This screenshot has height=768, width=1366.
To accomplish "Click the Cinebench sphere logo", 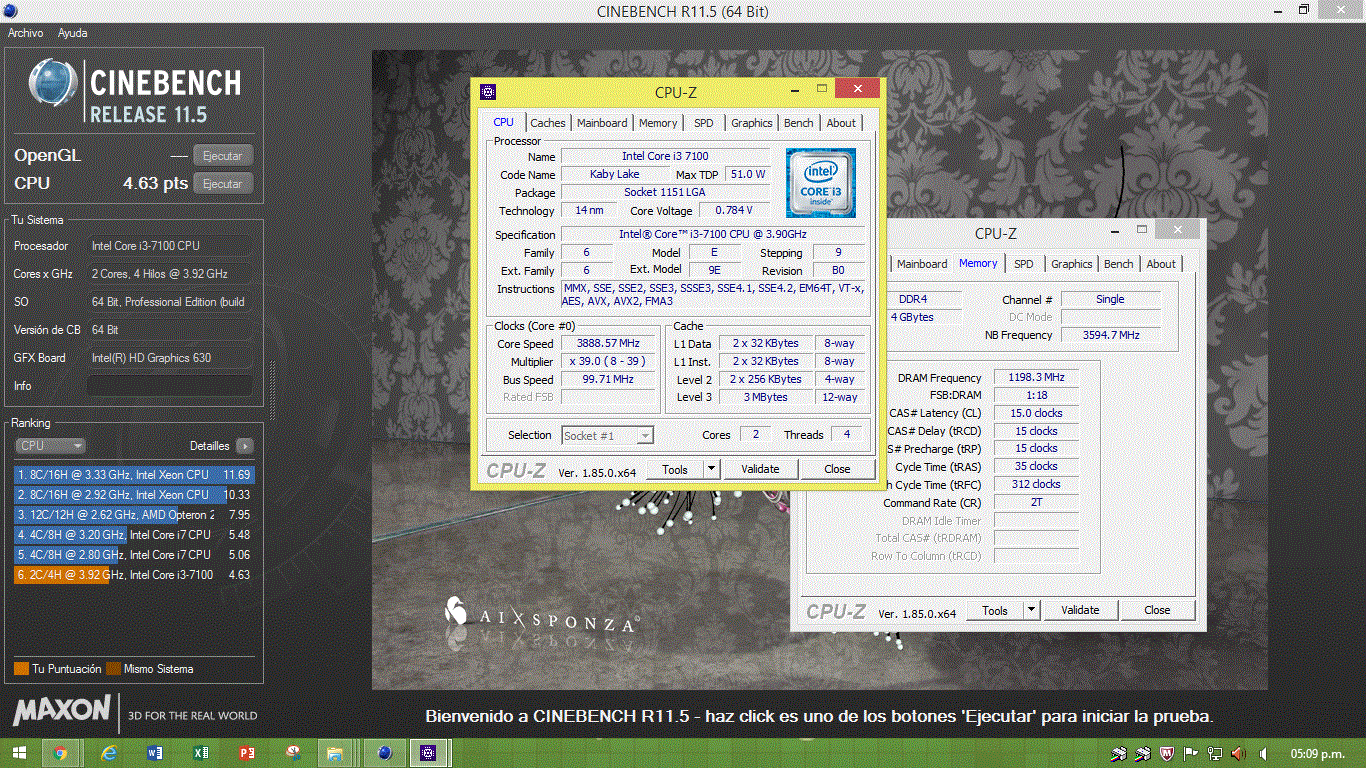I will pos(53,82).
